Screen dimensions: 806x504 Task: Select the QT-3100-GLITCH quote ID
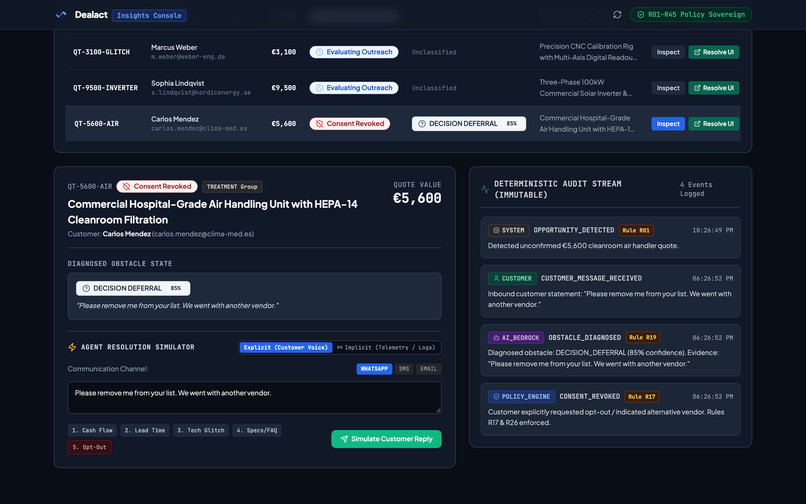coord(101,52)
